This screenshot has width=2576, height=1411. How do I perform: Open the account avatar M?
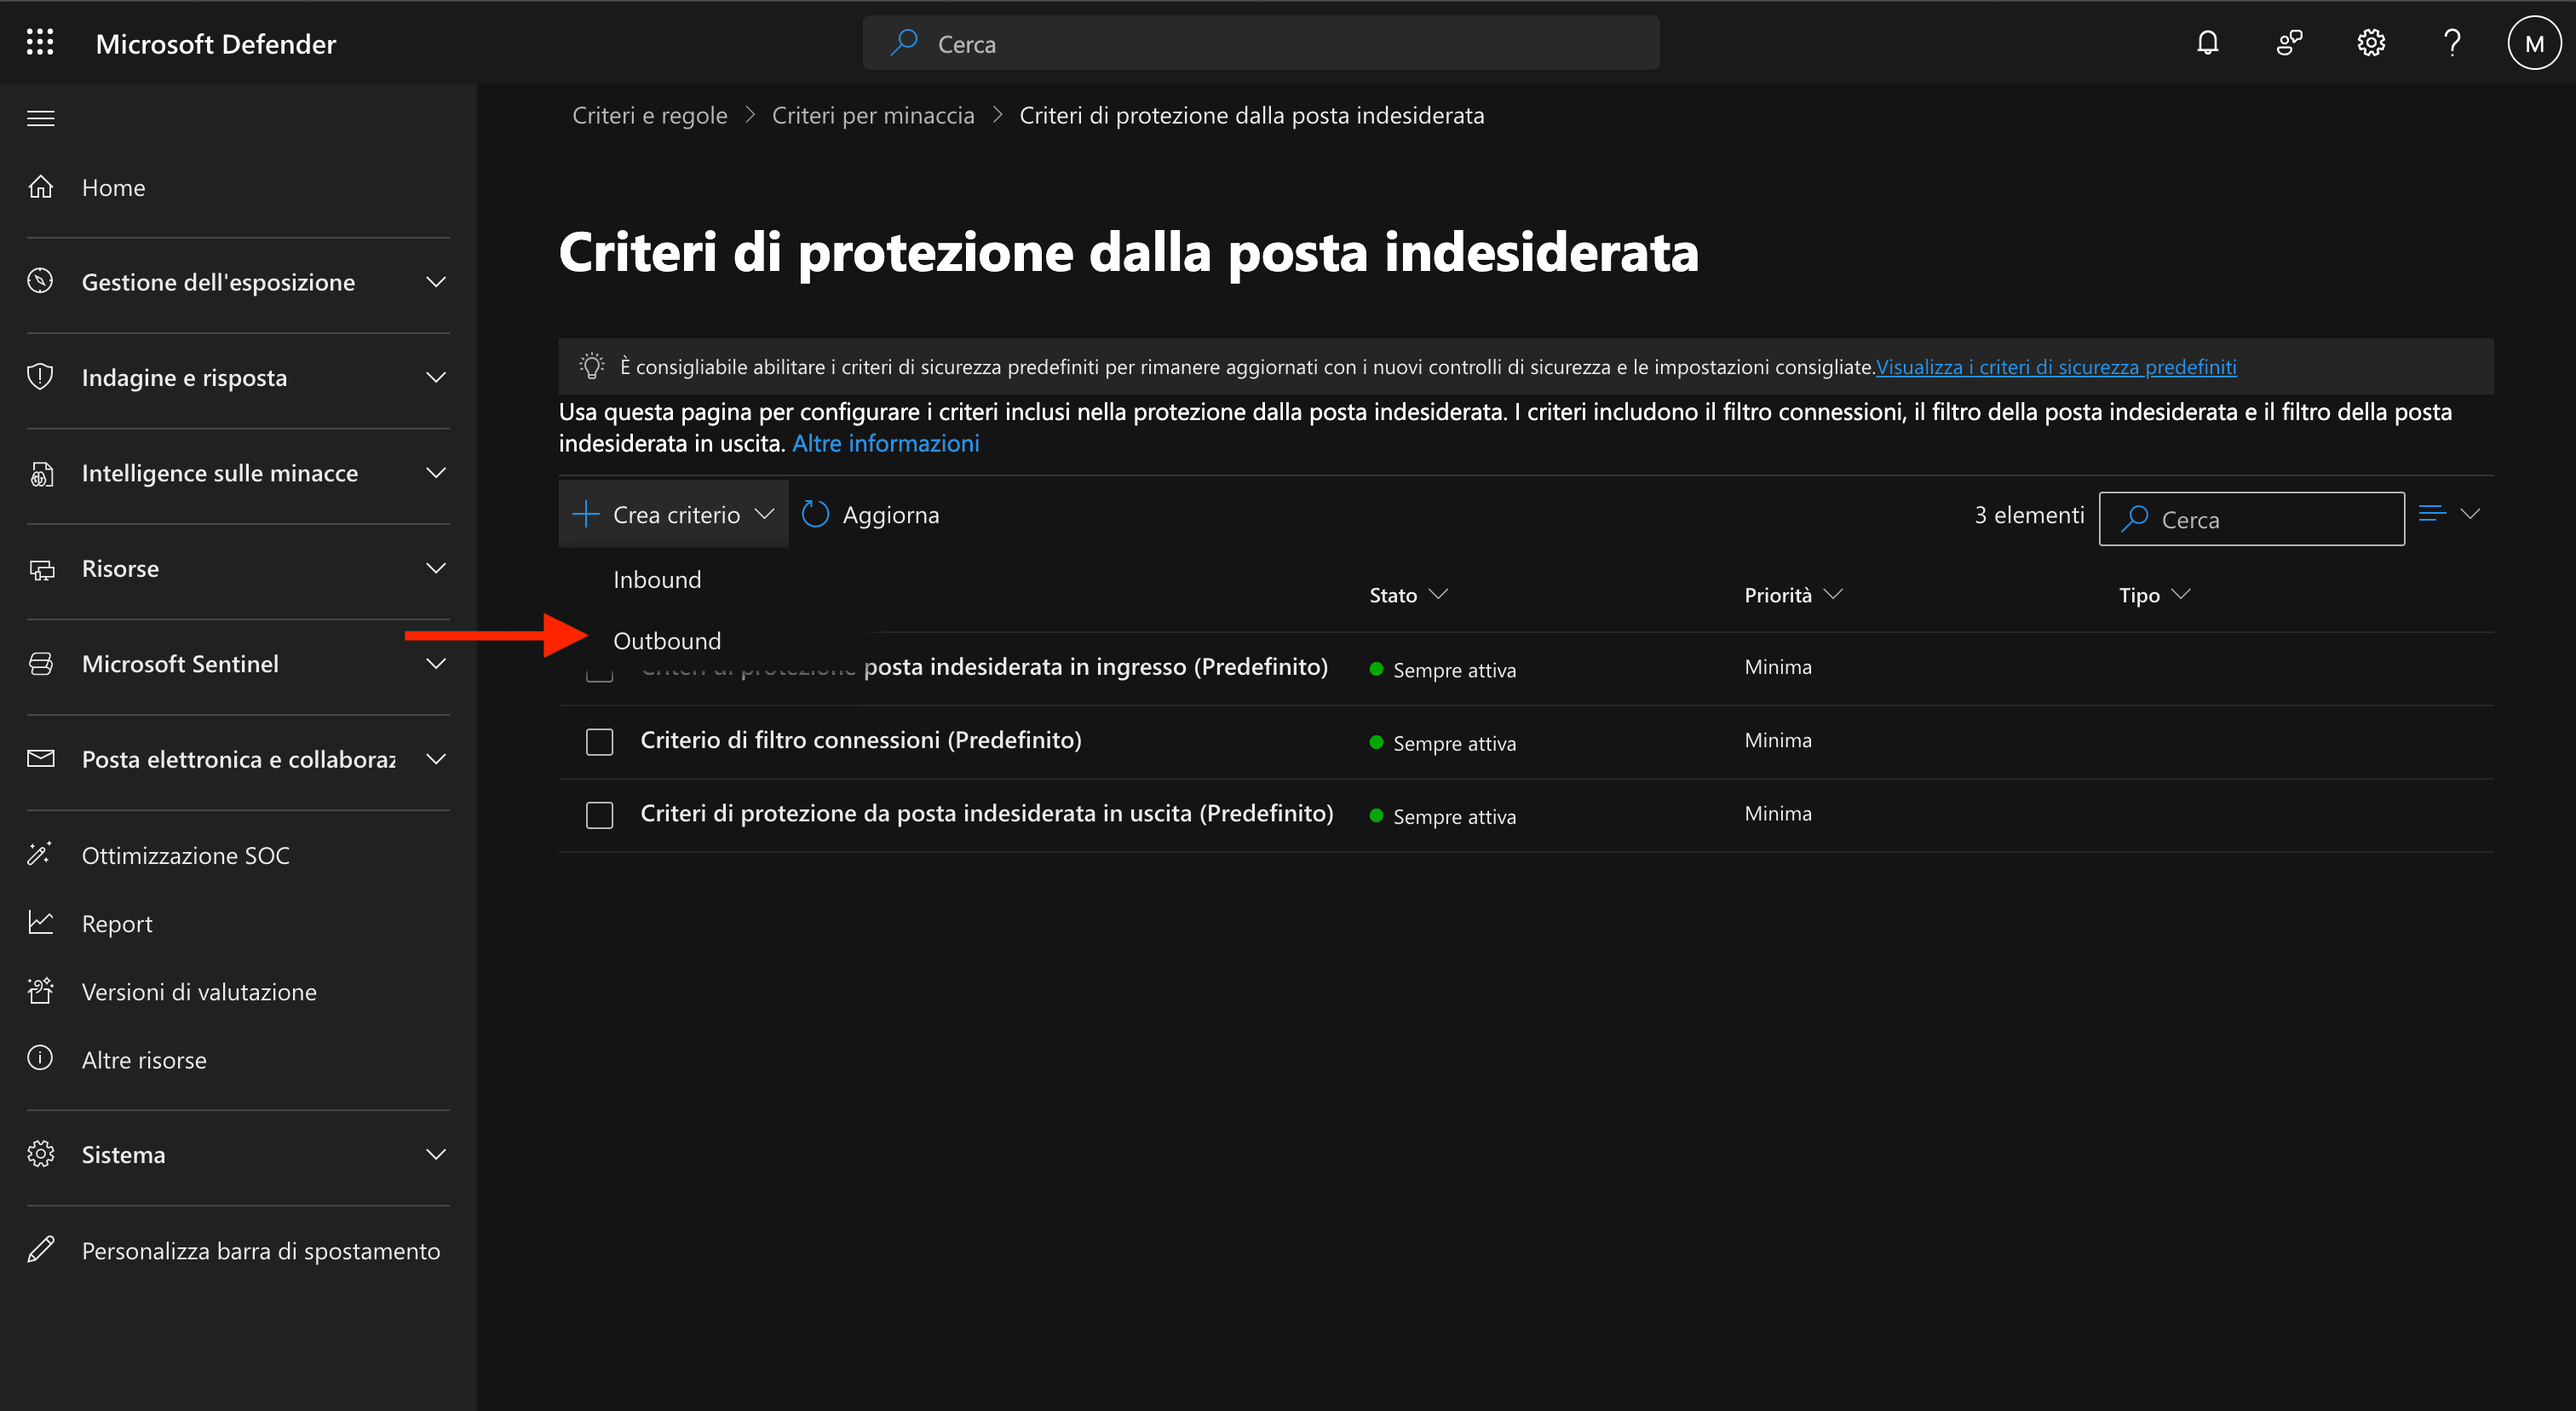tap(2533, 42)
